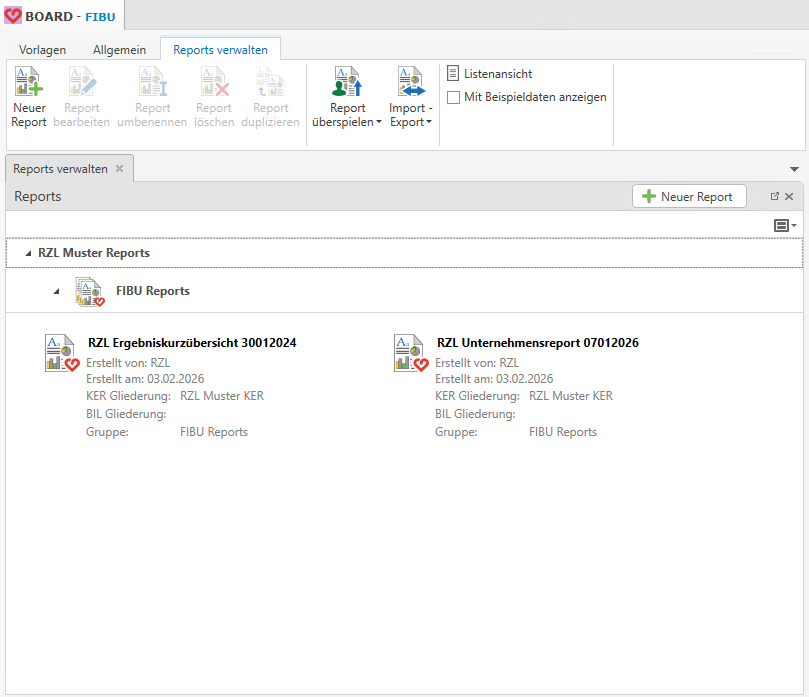Enable Mit Beispieldaten anzeigen checkbox

pyautogui.click(x=454, y=97)
